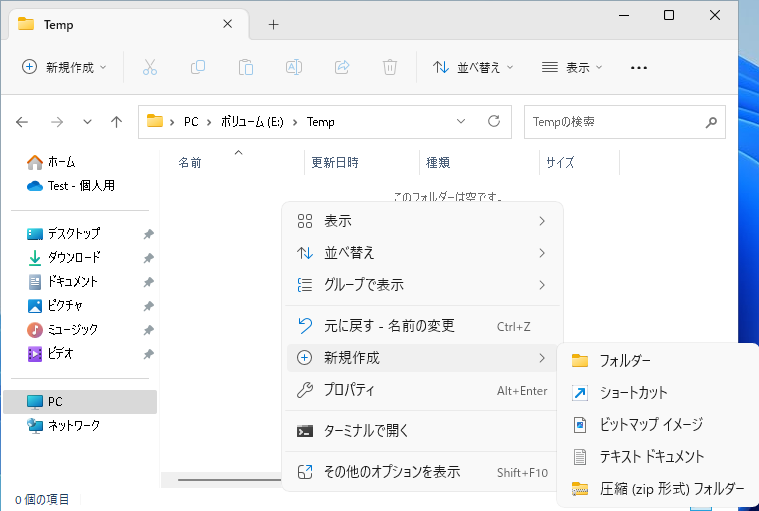Open グループで表示 submenu in context menu
Image resolution: width=759 pixels, height=511 pixels.
coord(422,285)
